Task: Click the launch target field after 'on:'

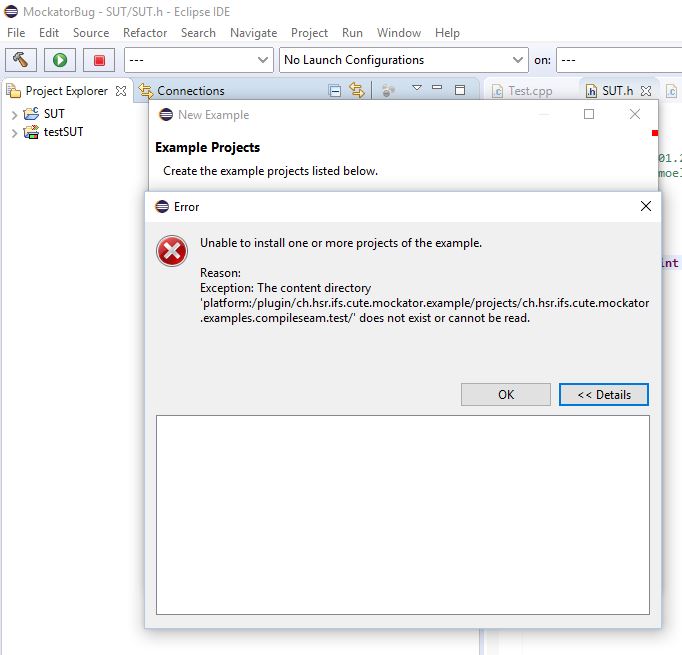Action: click(619, 60)
